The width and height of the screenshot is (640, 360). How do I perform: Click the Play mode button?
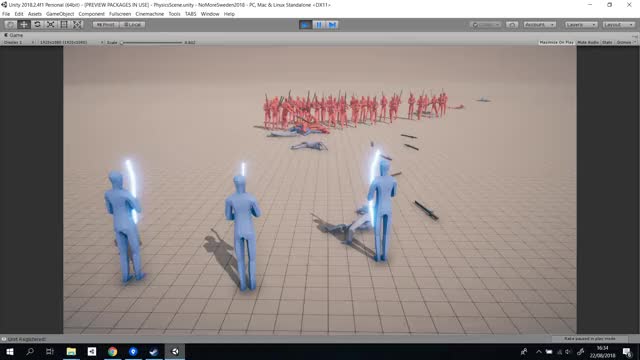pyautogui.click(x=305, y=24)
